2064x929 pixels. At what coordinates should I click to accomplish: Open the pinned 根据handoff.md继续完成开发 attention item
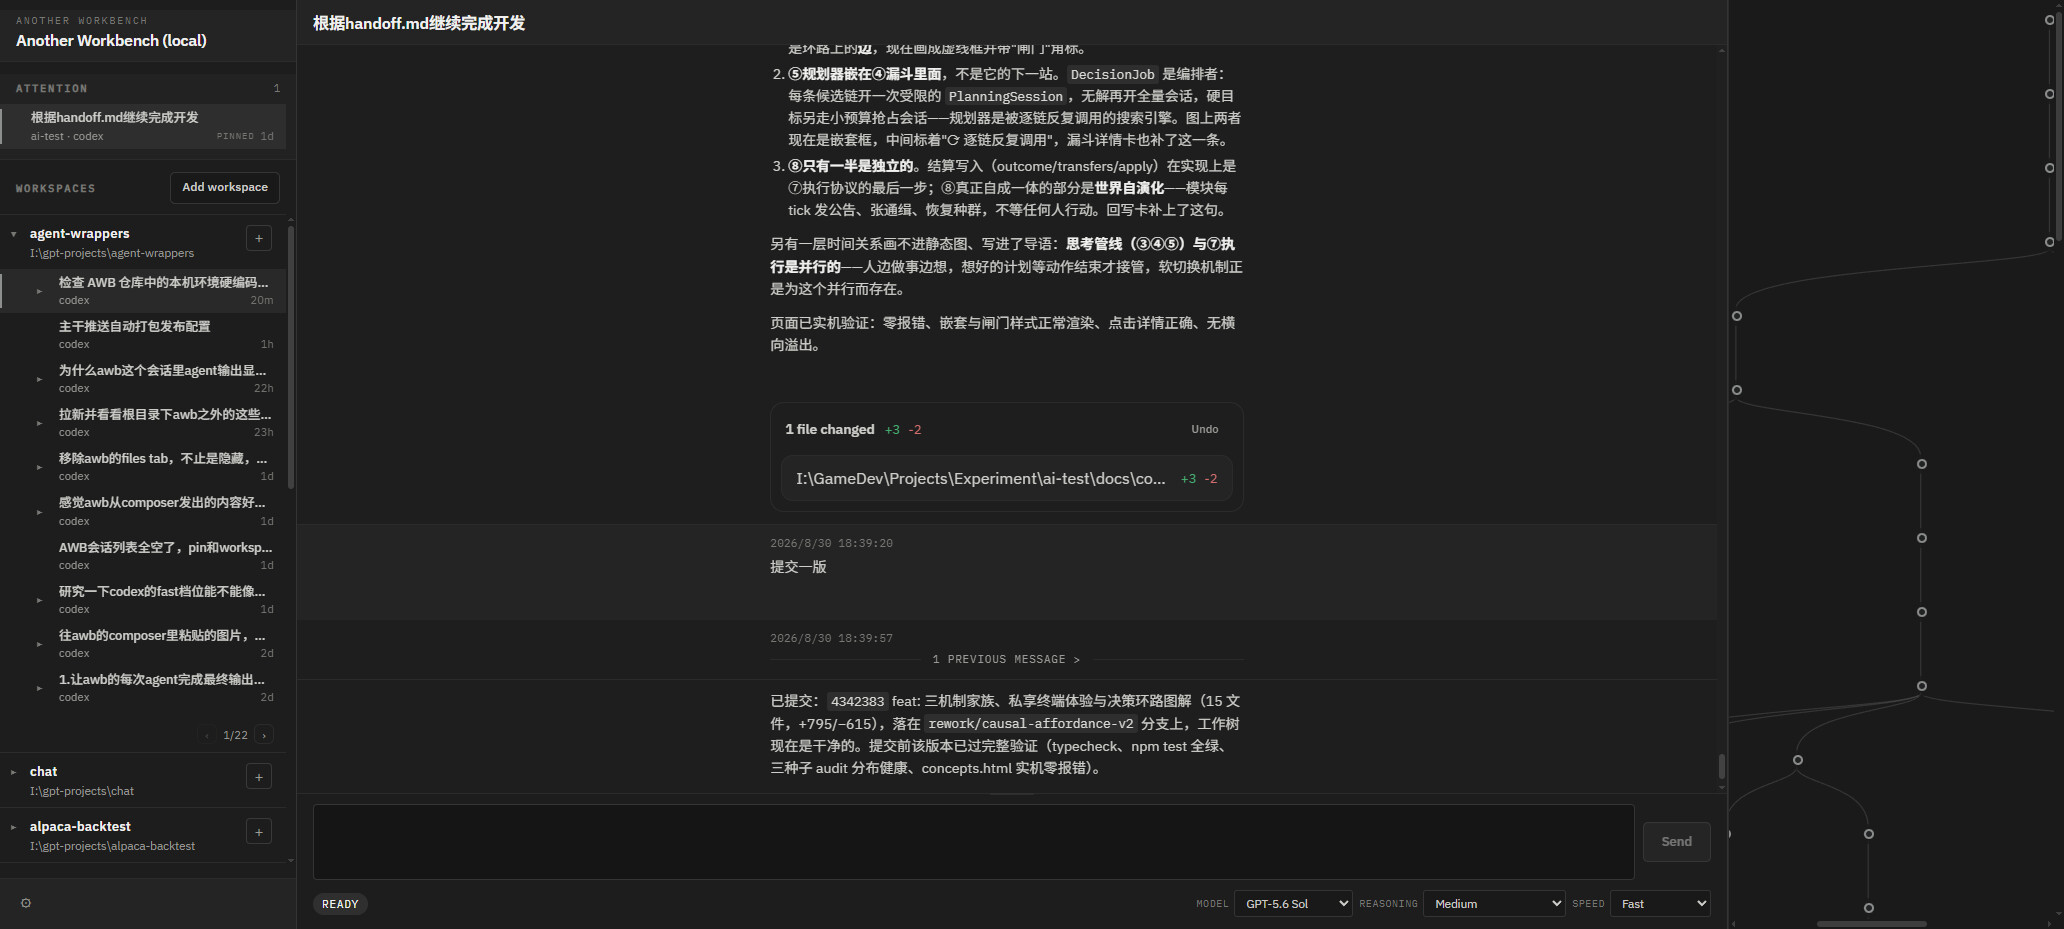[x=143, y=125]
